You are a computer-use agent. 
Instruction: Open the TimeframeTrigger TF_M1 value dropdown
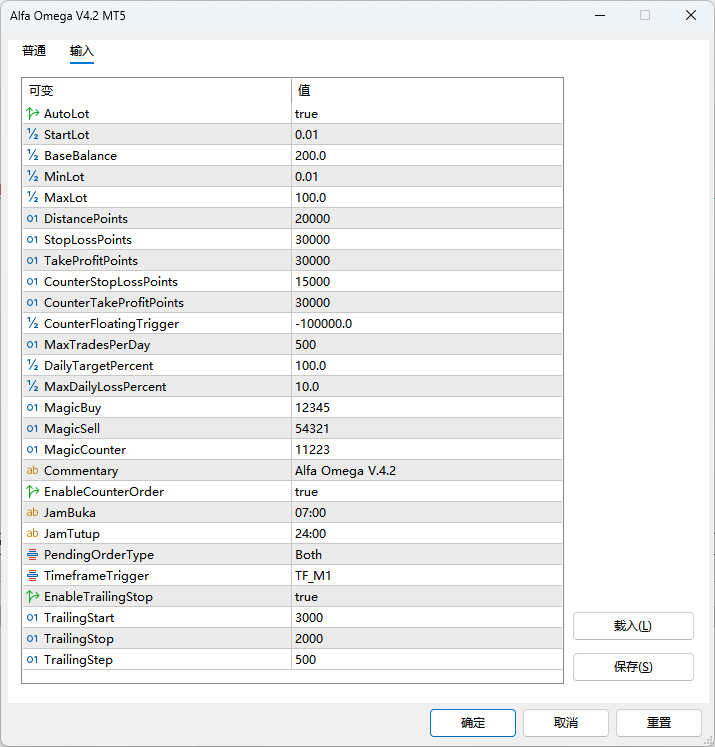pos(426,576)
